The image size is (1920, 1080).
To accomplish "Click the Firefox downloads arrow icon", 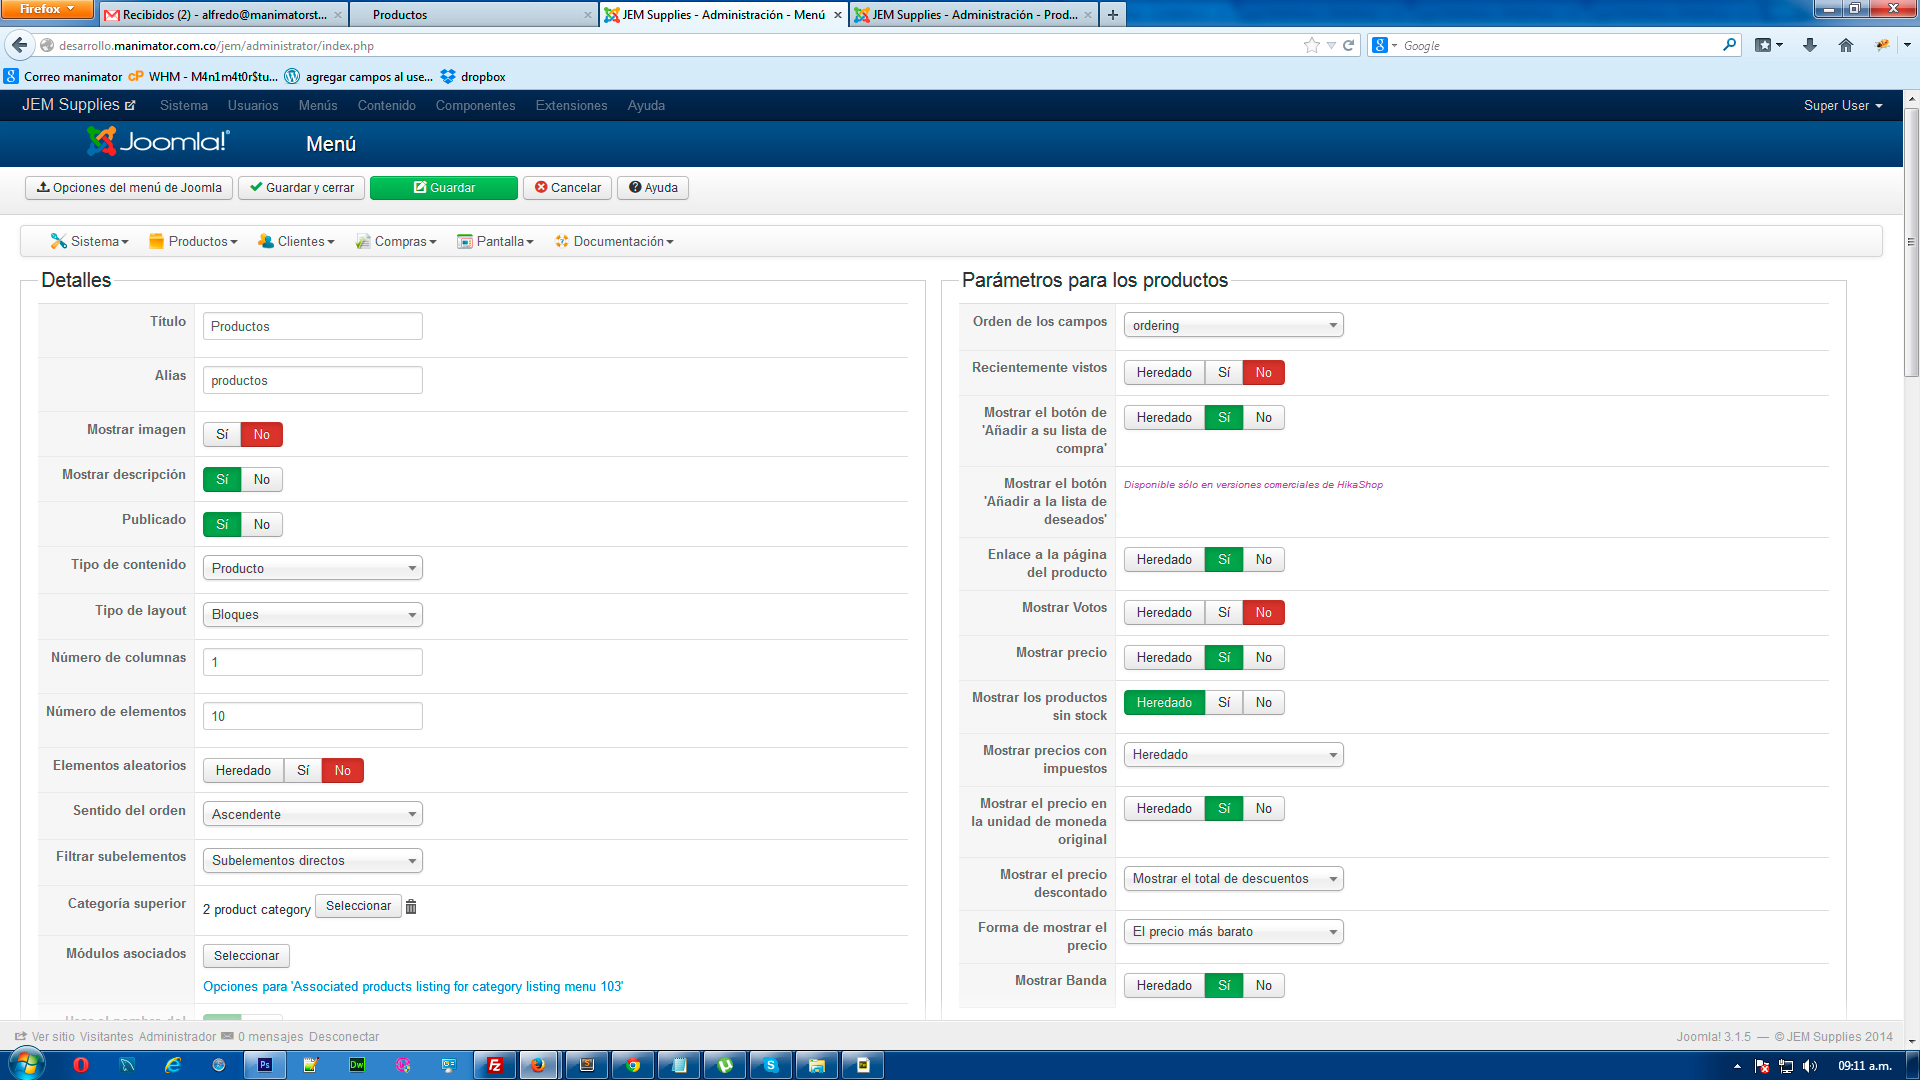I will point(1810,45).
